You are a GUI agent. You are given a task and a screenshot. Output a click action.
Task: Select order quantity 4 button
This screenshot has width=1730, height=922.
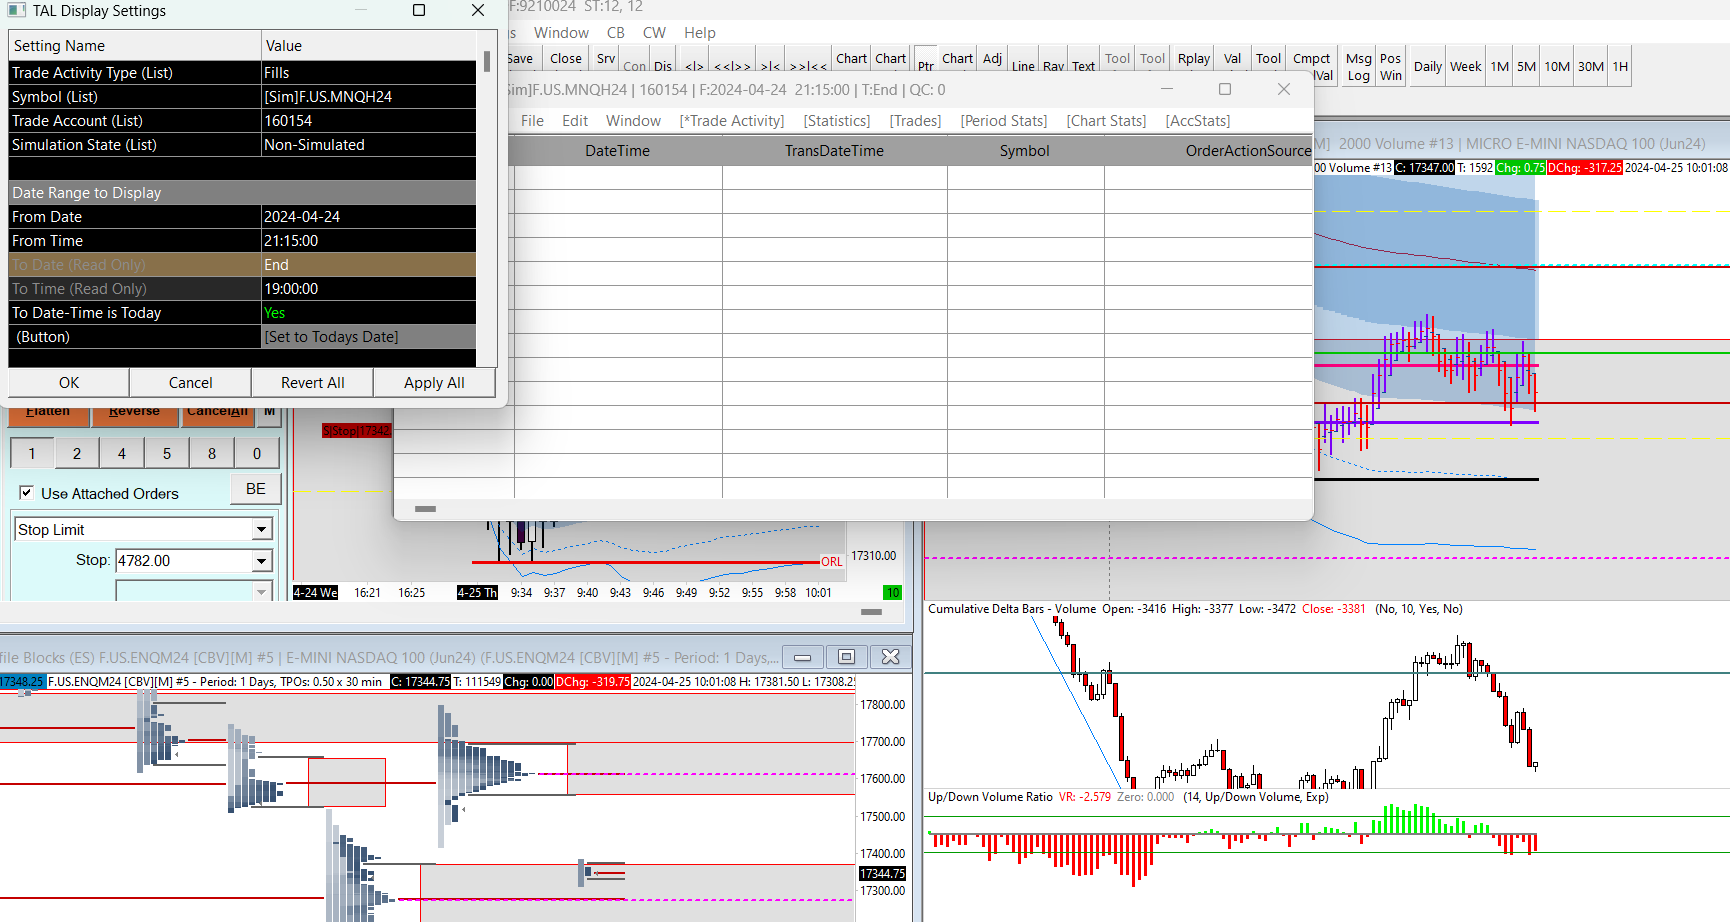(122, 453)
